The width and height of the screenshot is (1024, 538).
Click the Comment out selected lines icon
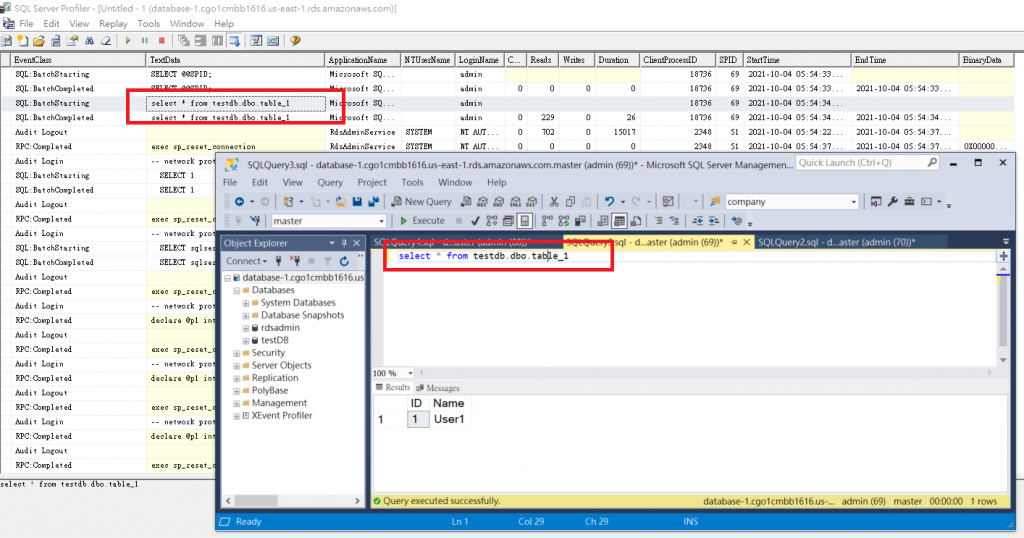point(658,221)
